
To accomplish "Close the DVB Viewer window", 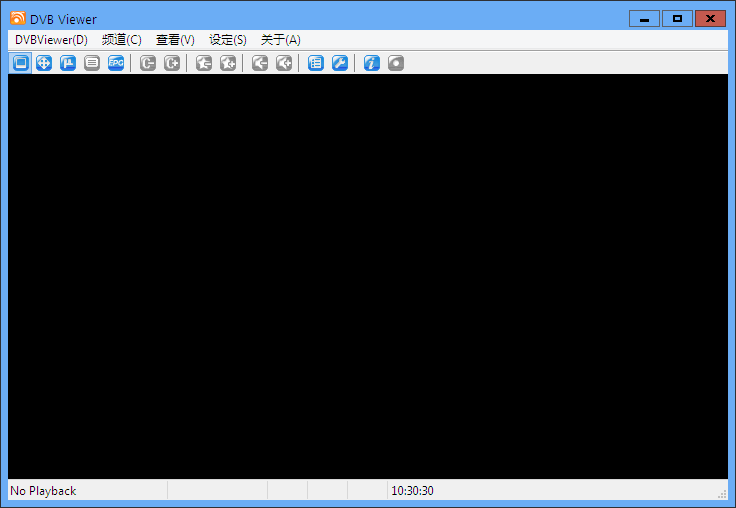I will pyautogui.click(x=711, y=19).
